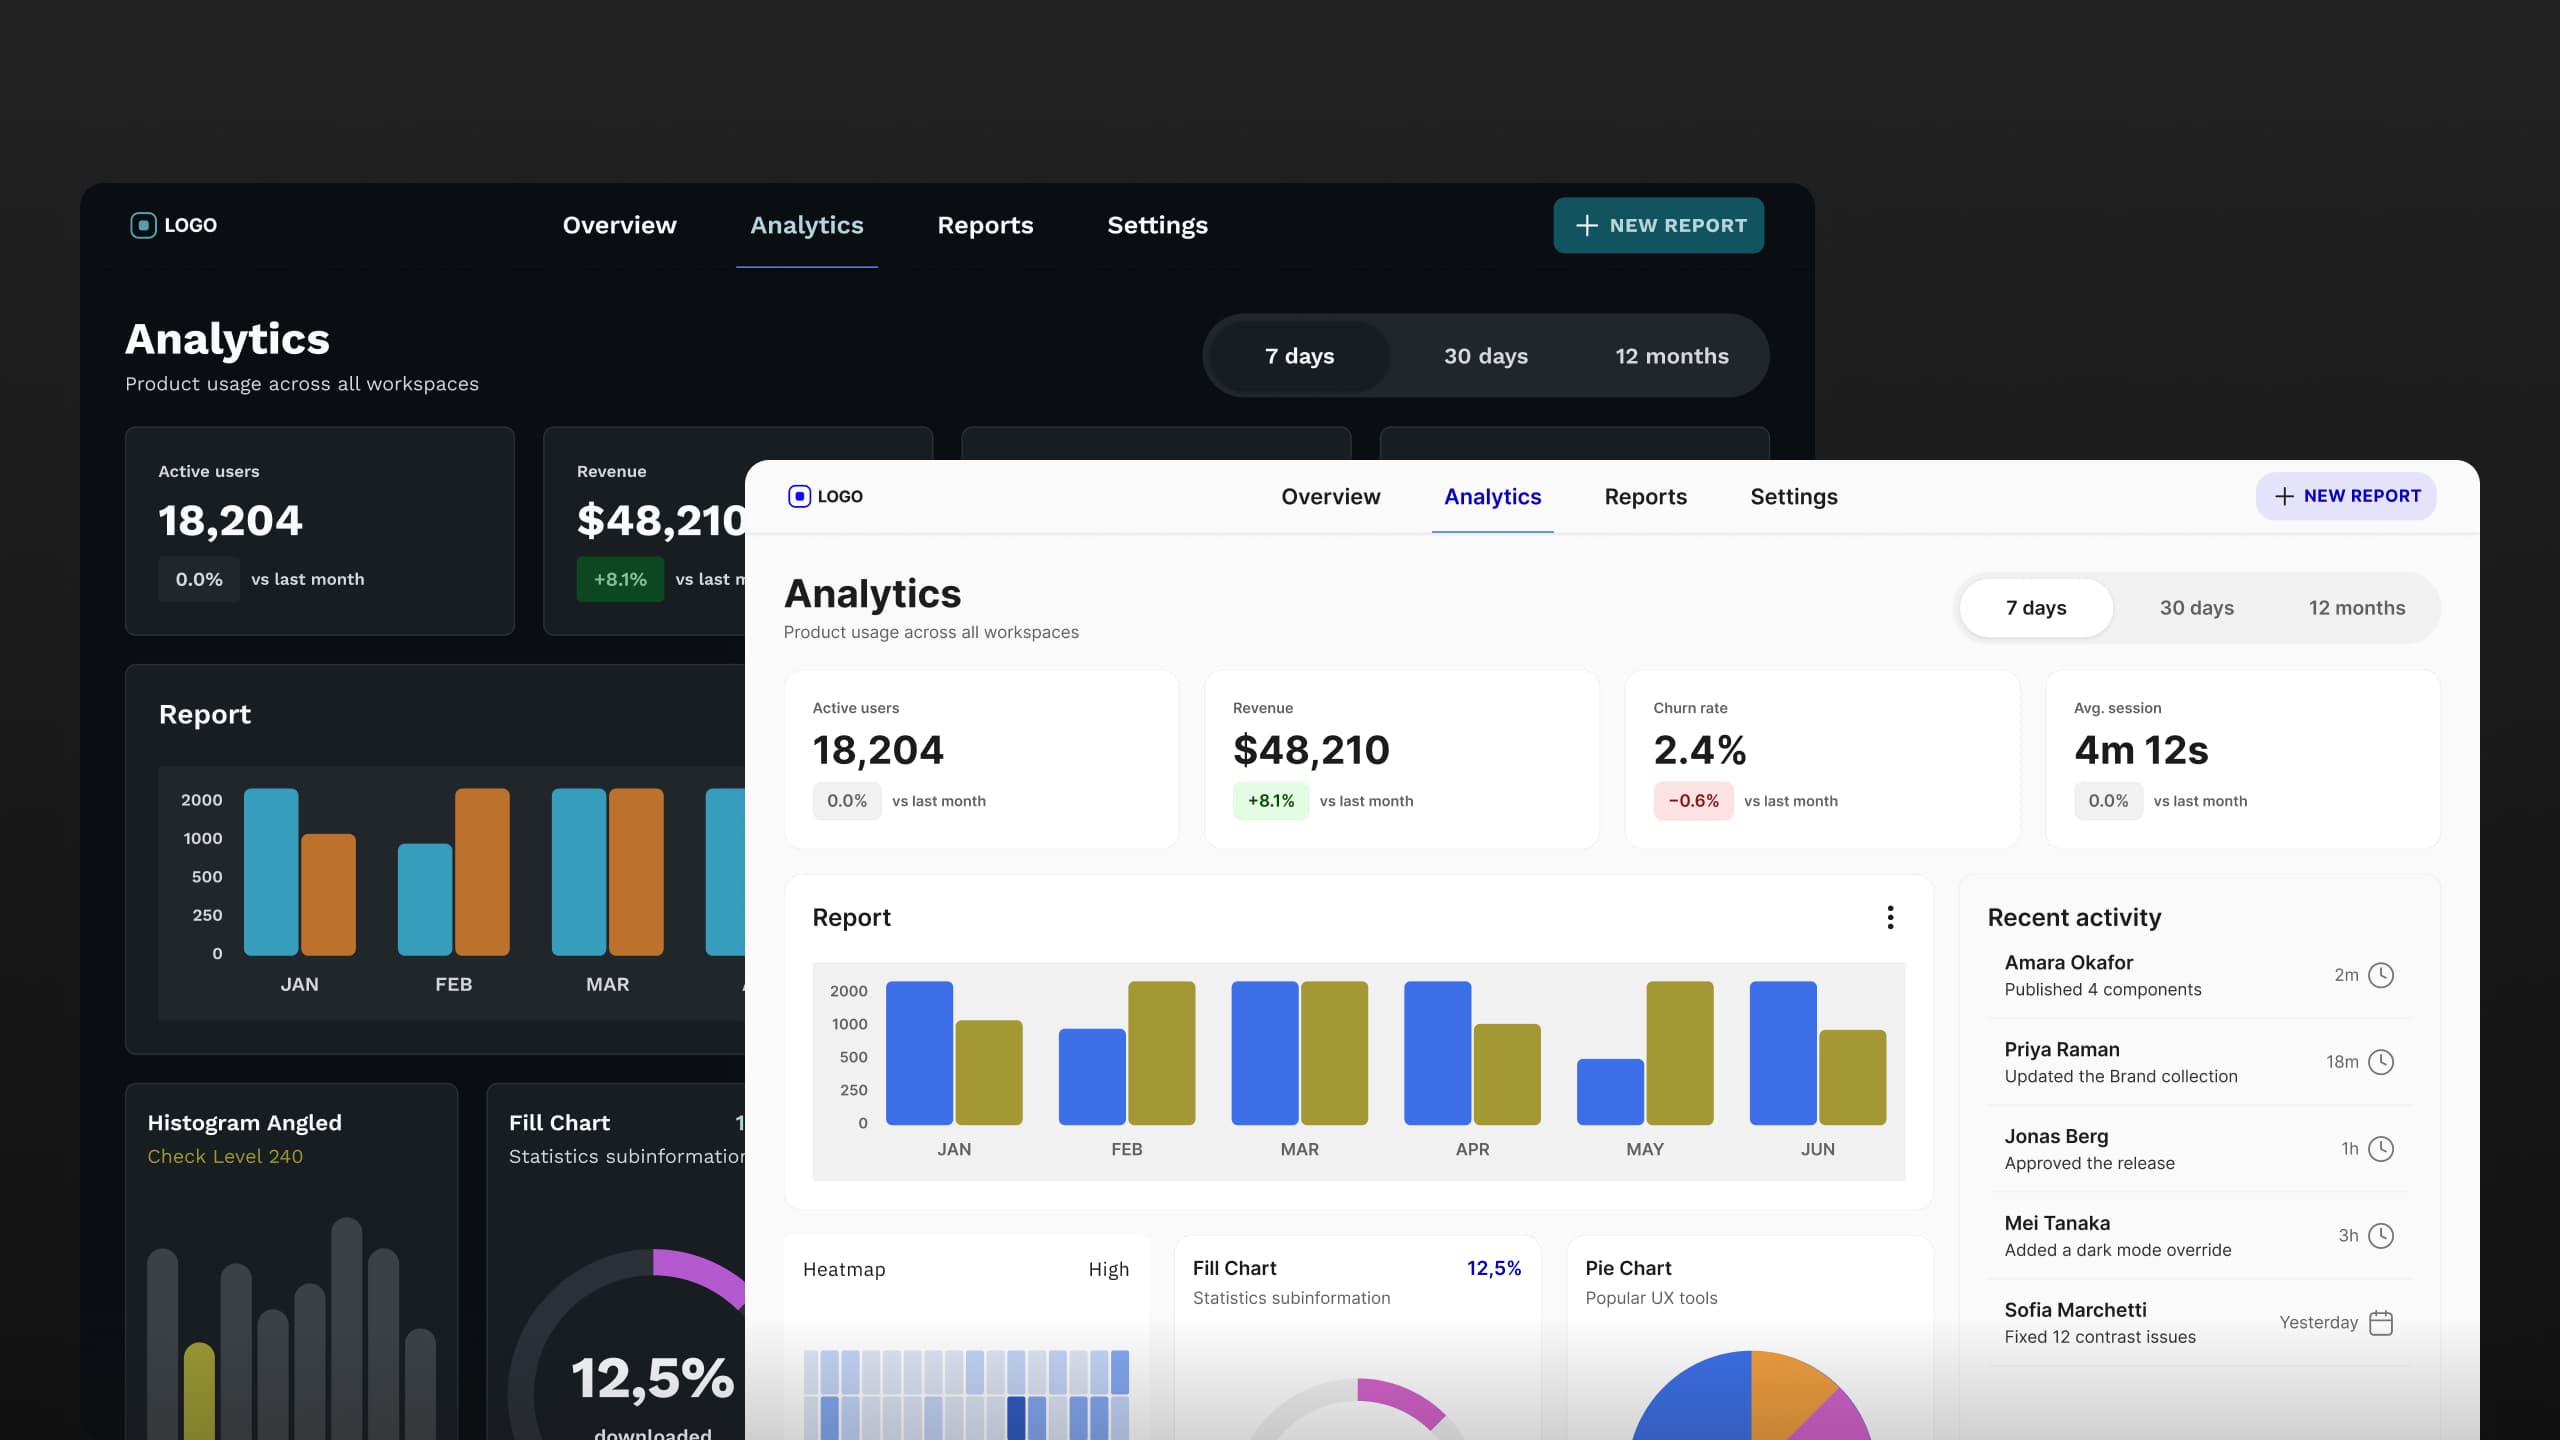Viewport: 2560px width, 1440px height.
Task: Click the clock icon beside Mei Tanaka
Action: (x=2381, y=1236)
